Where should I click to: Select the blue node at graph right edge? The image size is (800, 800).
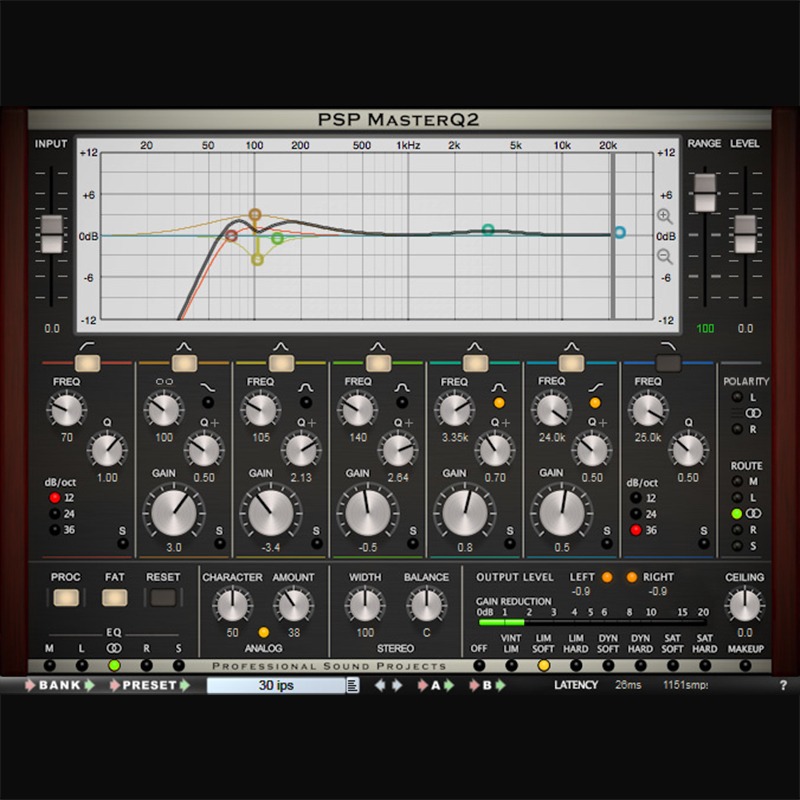(619, 232)
